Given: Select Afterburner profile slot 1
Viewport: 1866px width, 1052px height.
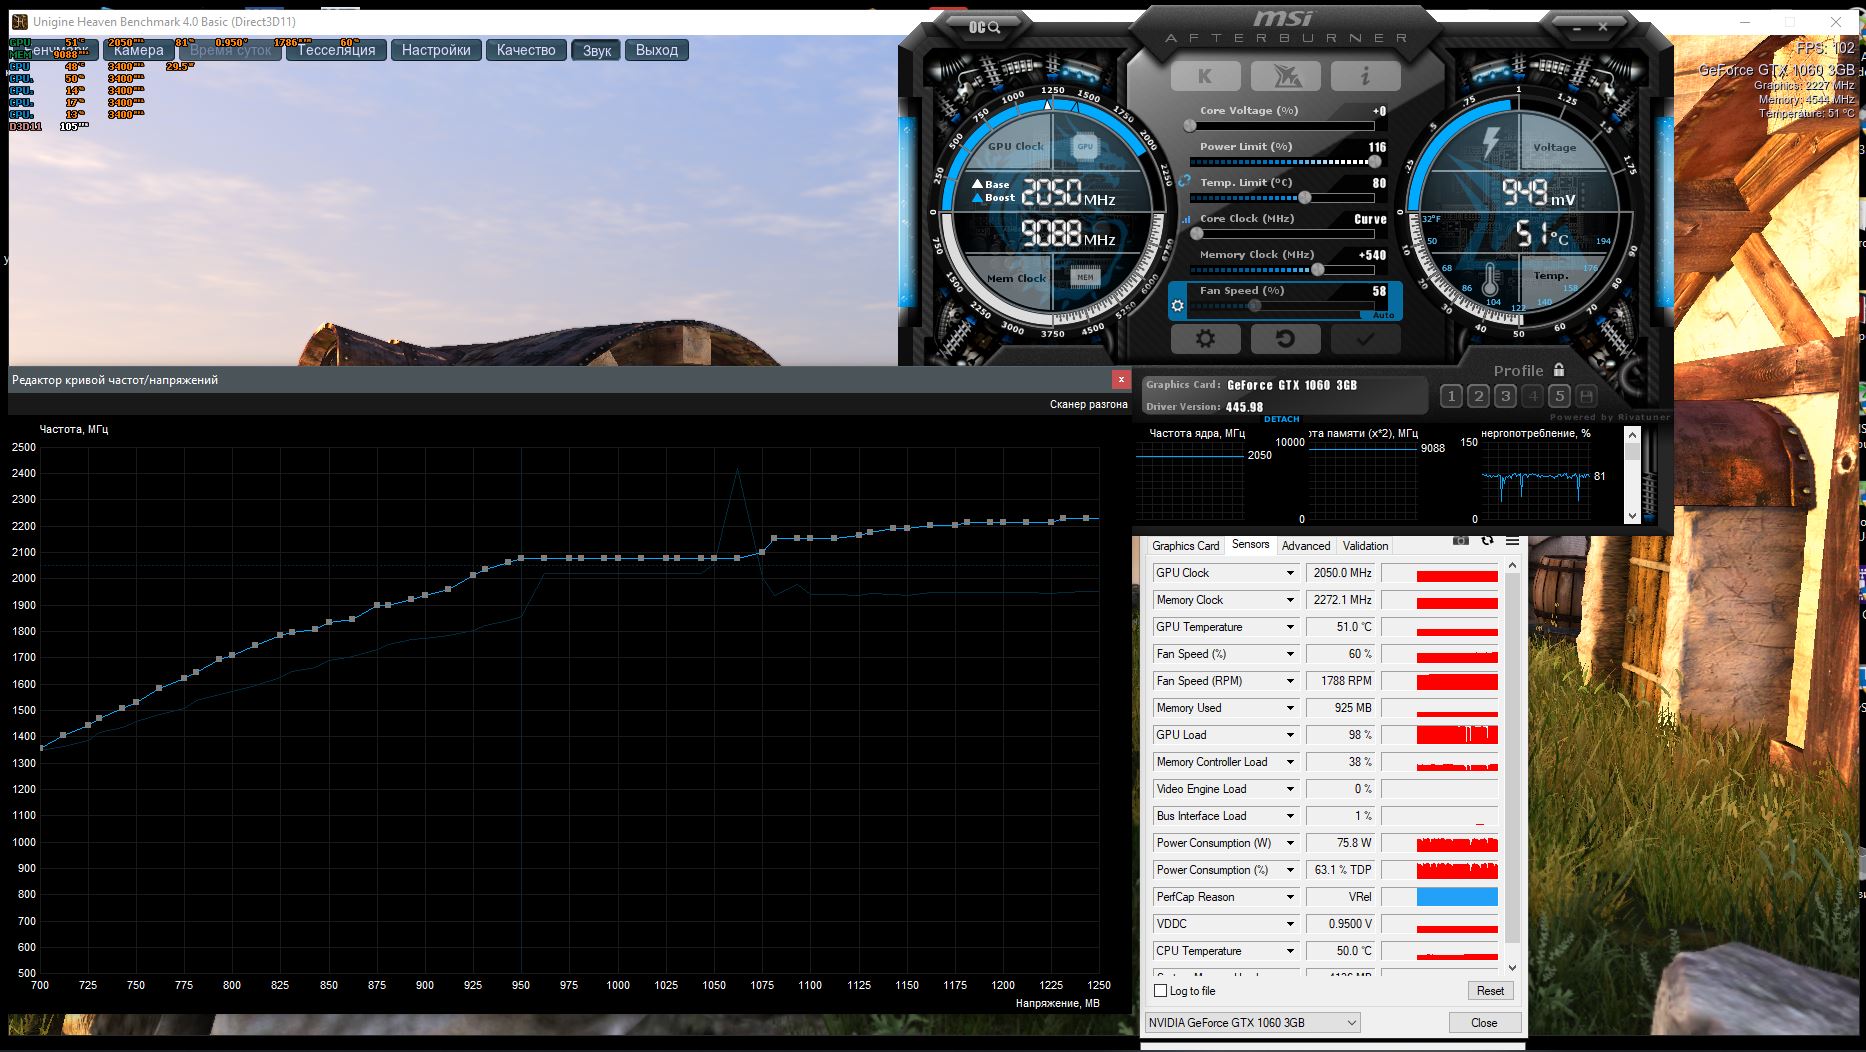Looking at the screenshot, I should point(1451,396).
